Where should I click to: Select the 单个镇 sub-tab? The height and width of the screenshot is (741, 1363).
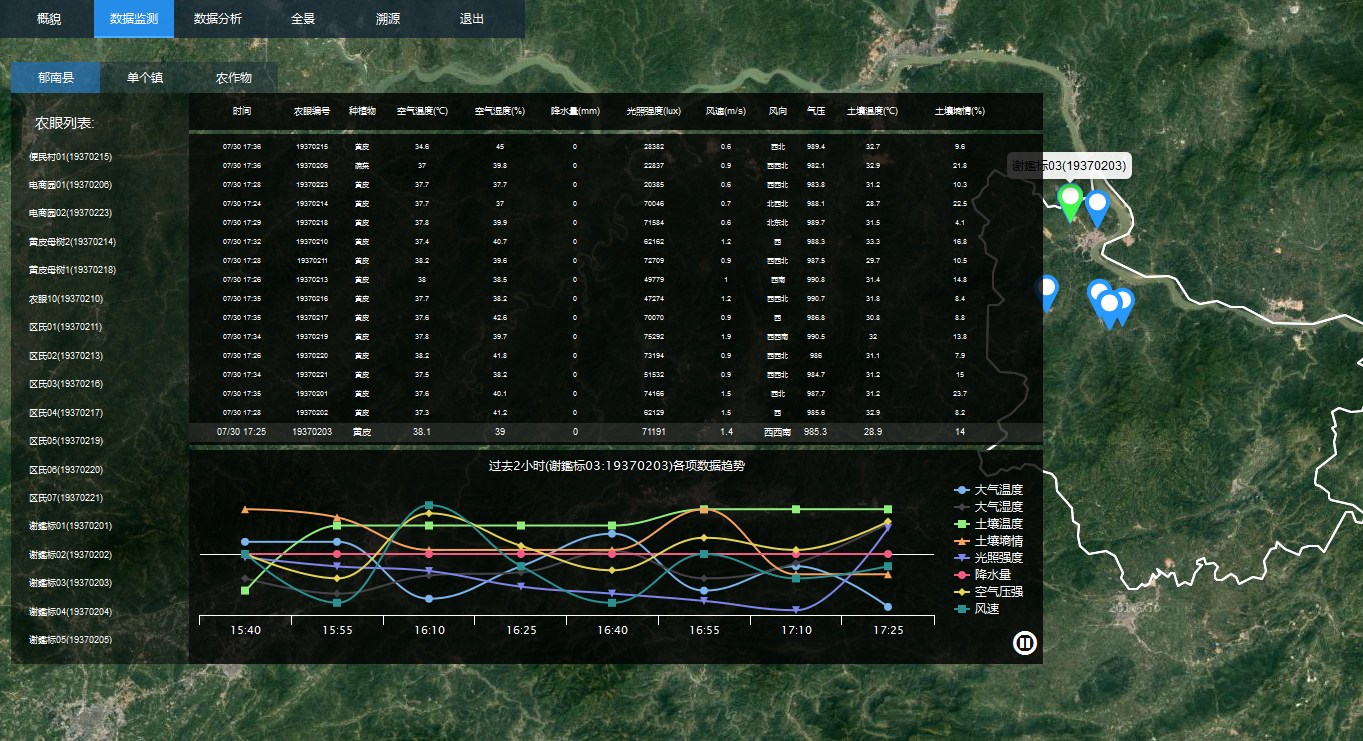(145, 78)
